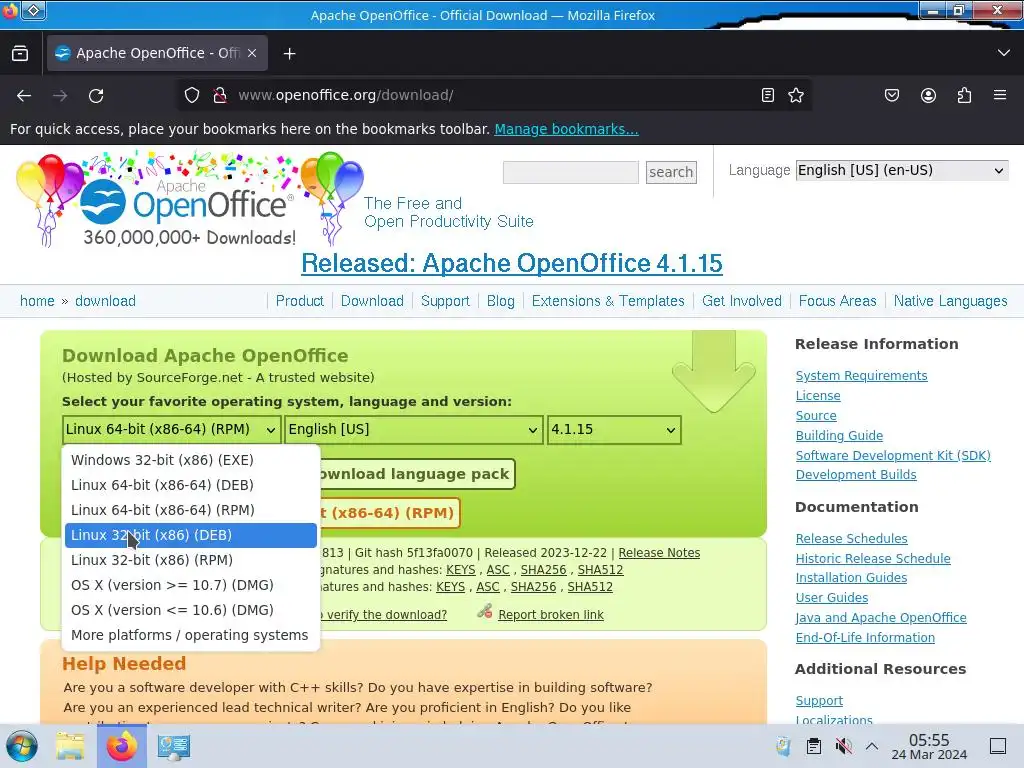
Task: Open Manage bookmarks link
Action: [x=566, y=129]
